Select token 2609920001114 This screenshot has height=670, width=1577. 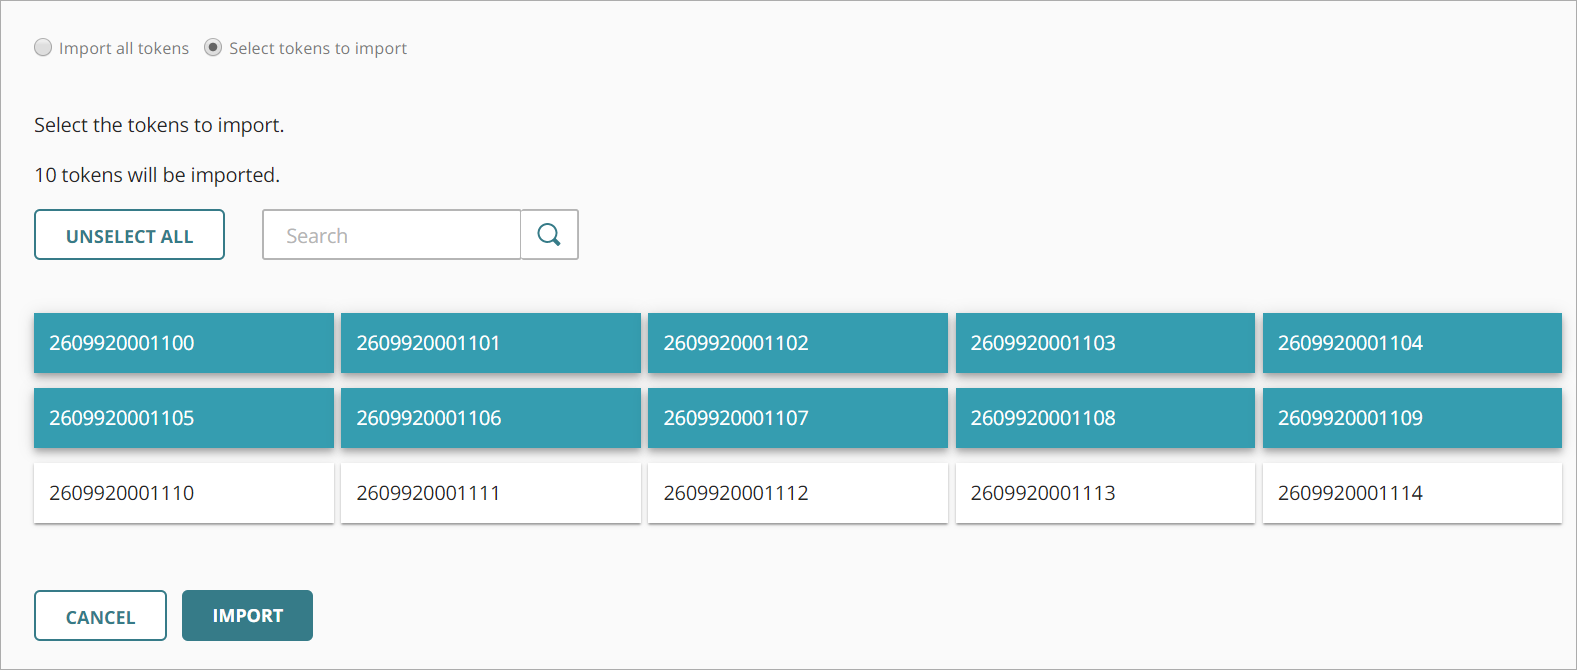1411,493
